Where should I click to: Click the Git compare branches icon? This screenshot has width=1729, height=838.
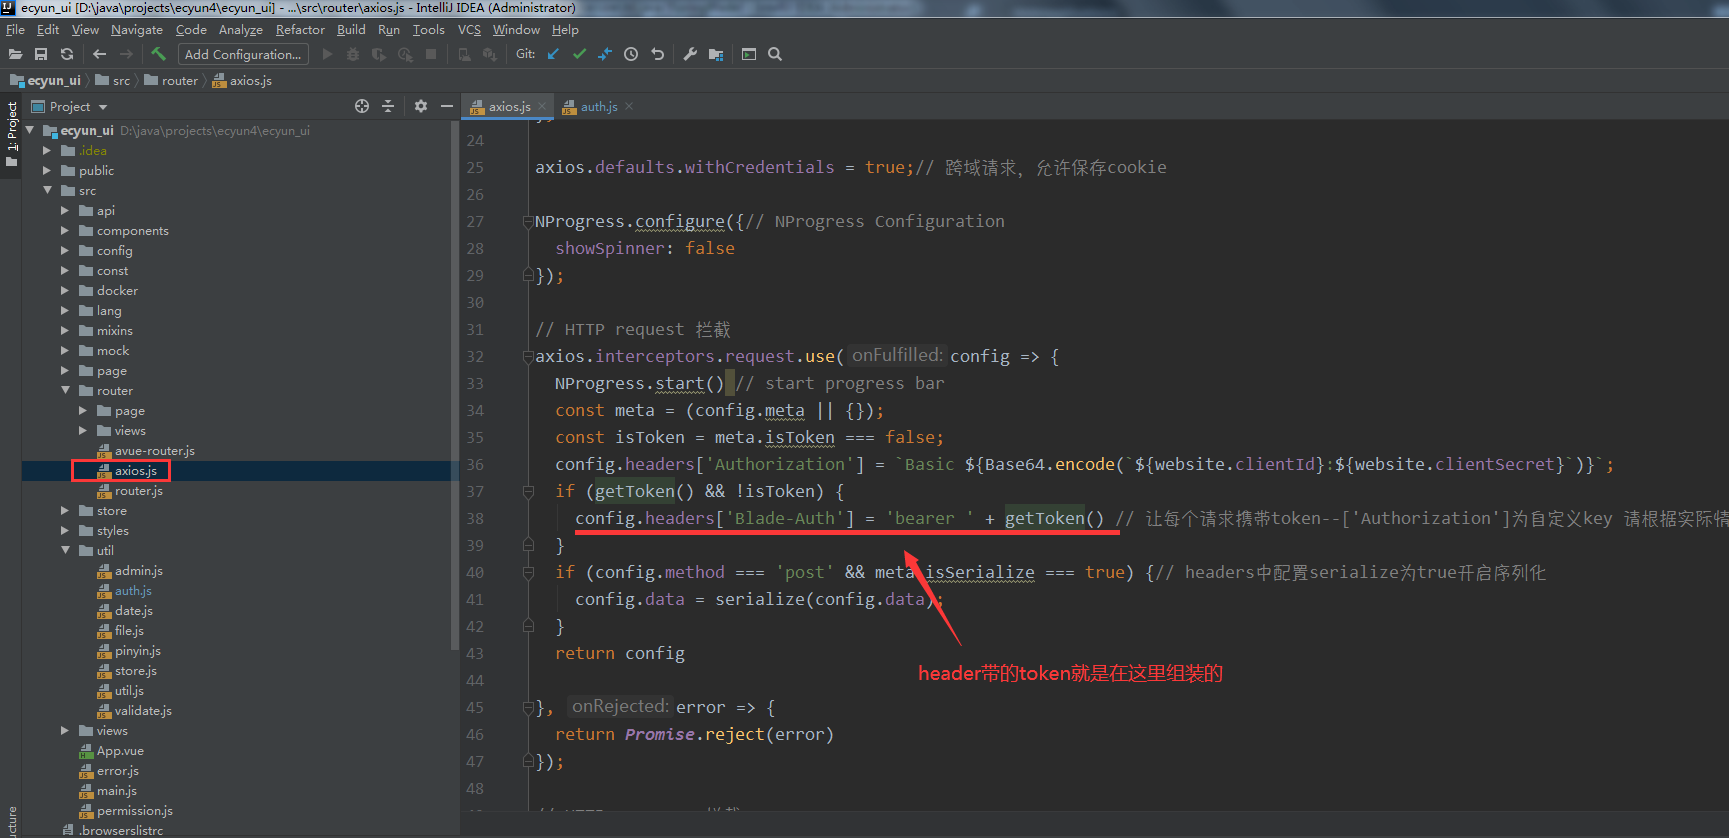[605, 54]
